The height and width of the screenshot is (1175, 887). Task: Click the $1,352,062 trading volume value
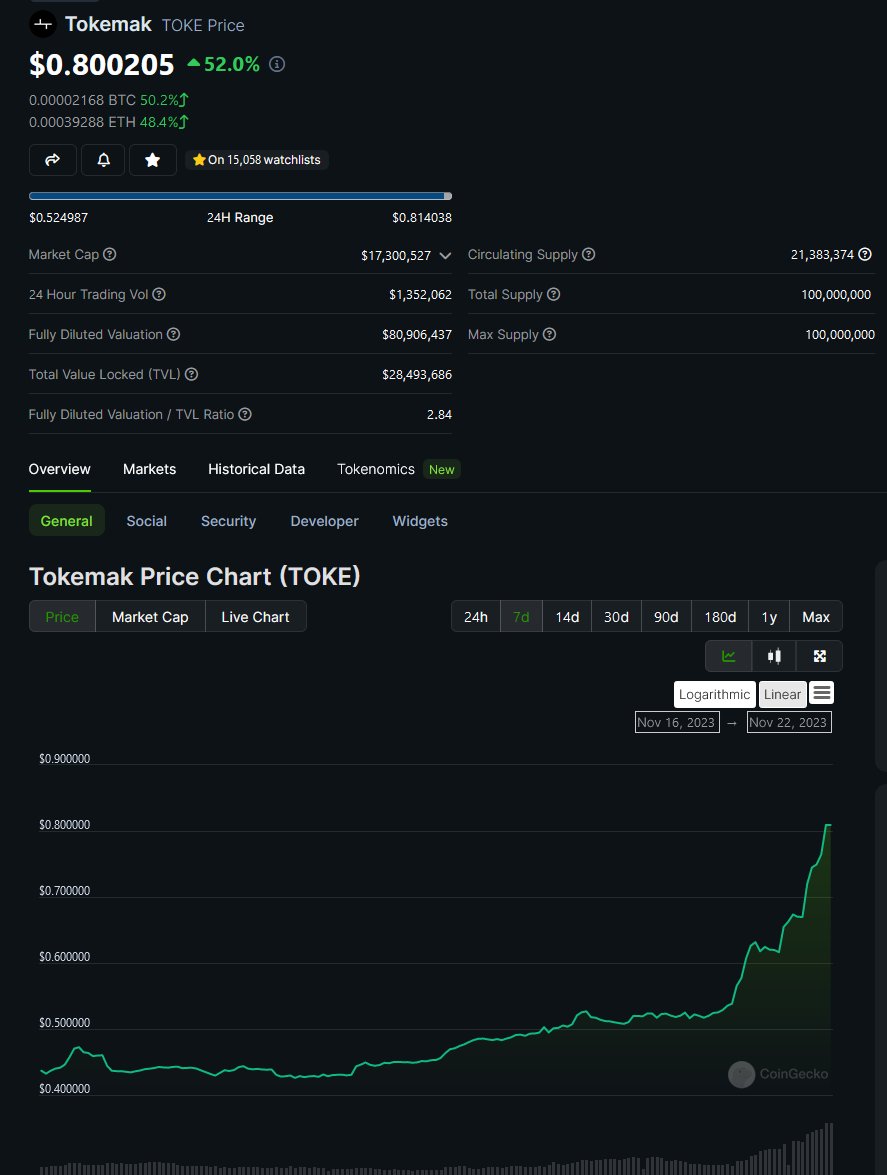click(x=420, y=295)
